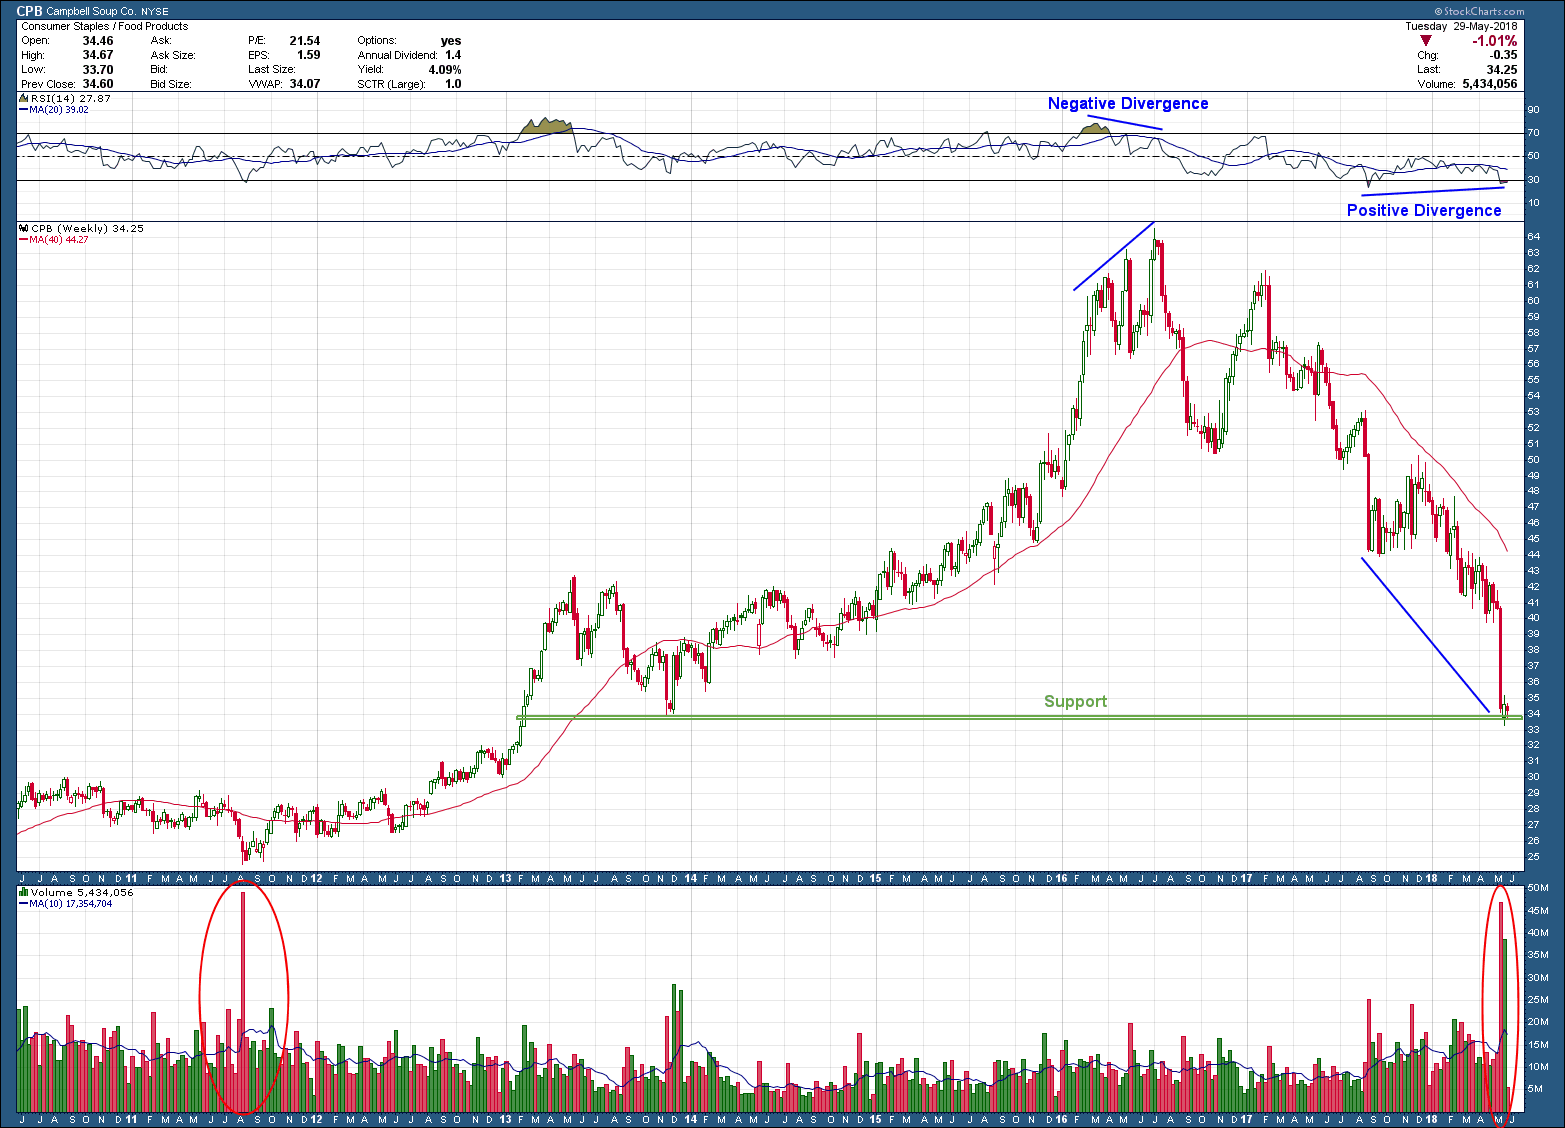Click the High value 34.67
The width and height of the screenshot is (1565, 1128).
pos(98,55)
